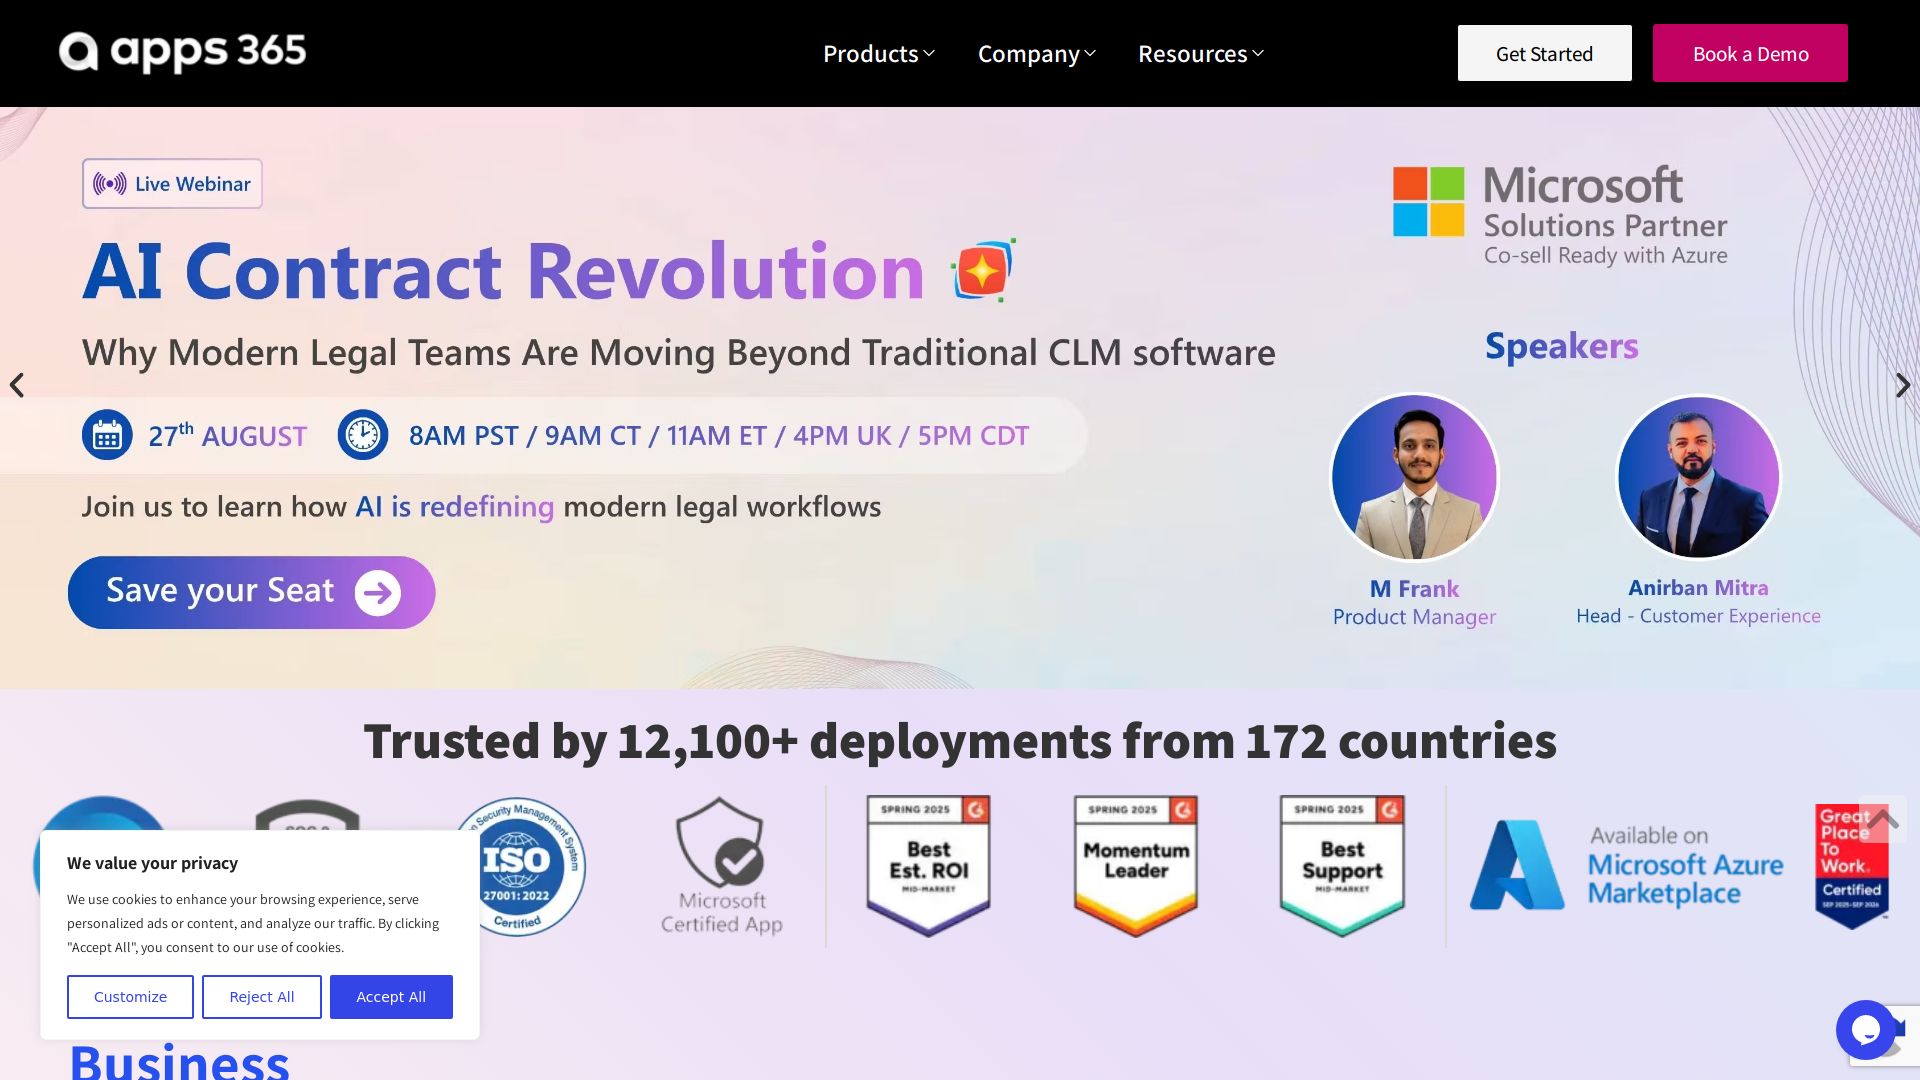Click the Speakers heading
The image size is (1920, 1080).
[x=1562, y=346]
